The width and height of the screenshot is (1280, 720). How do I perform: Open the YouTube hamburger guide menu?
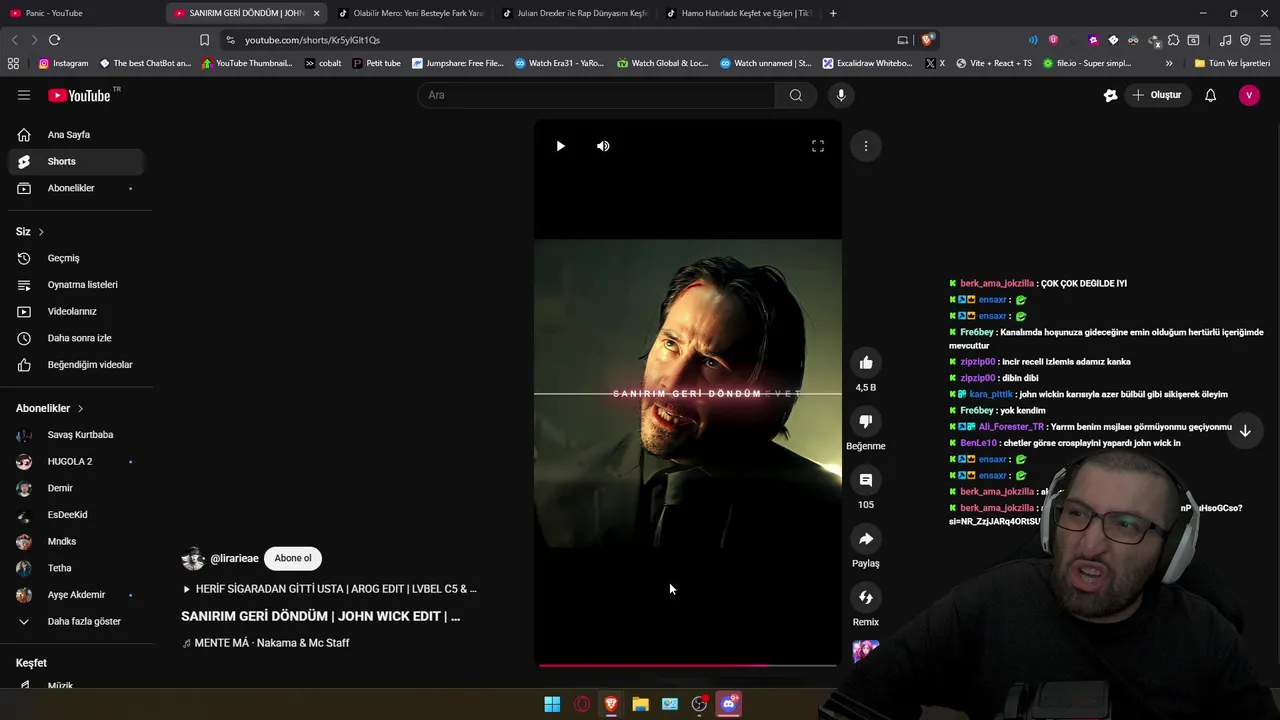(24, 95)
